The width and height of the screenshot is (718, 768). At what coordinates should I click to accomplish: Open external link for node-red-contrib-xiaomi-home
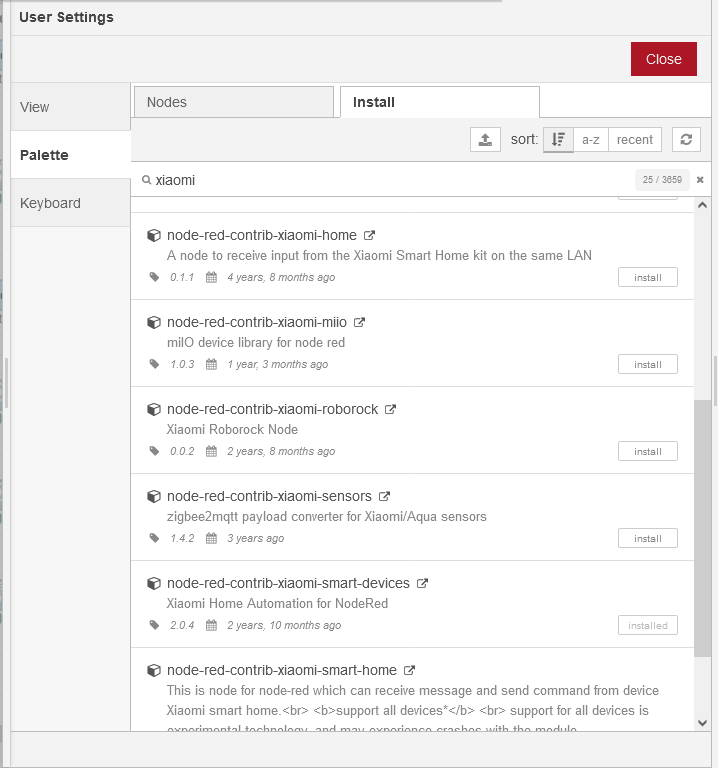pyautogui.click(x=369, y=236)
